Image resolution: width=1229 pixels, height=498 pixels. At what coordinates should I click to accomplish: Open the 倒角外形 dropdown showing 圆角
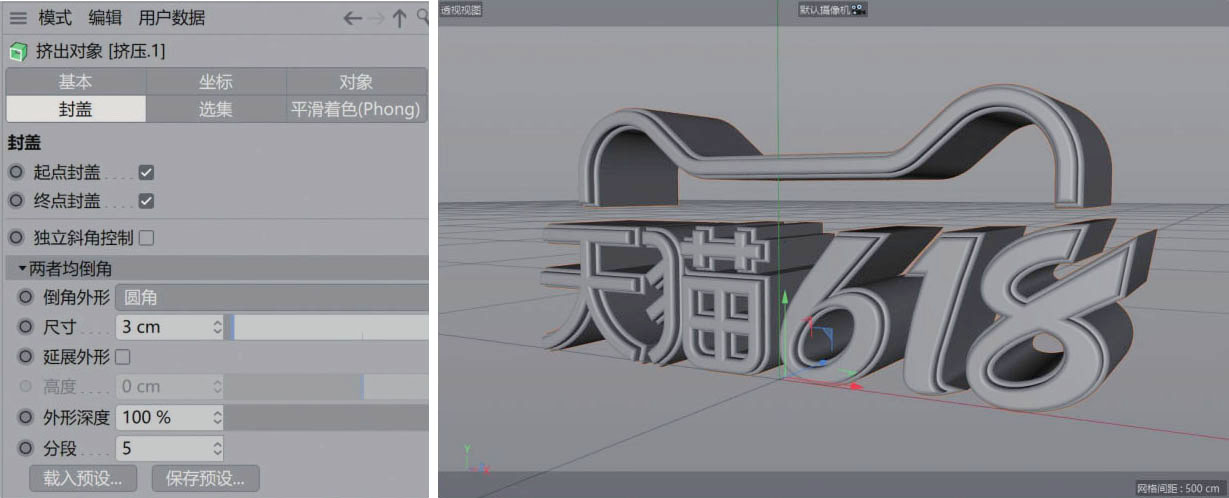pyautogui.click(x=270, y=297)
